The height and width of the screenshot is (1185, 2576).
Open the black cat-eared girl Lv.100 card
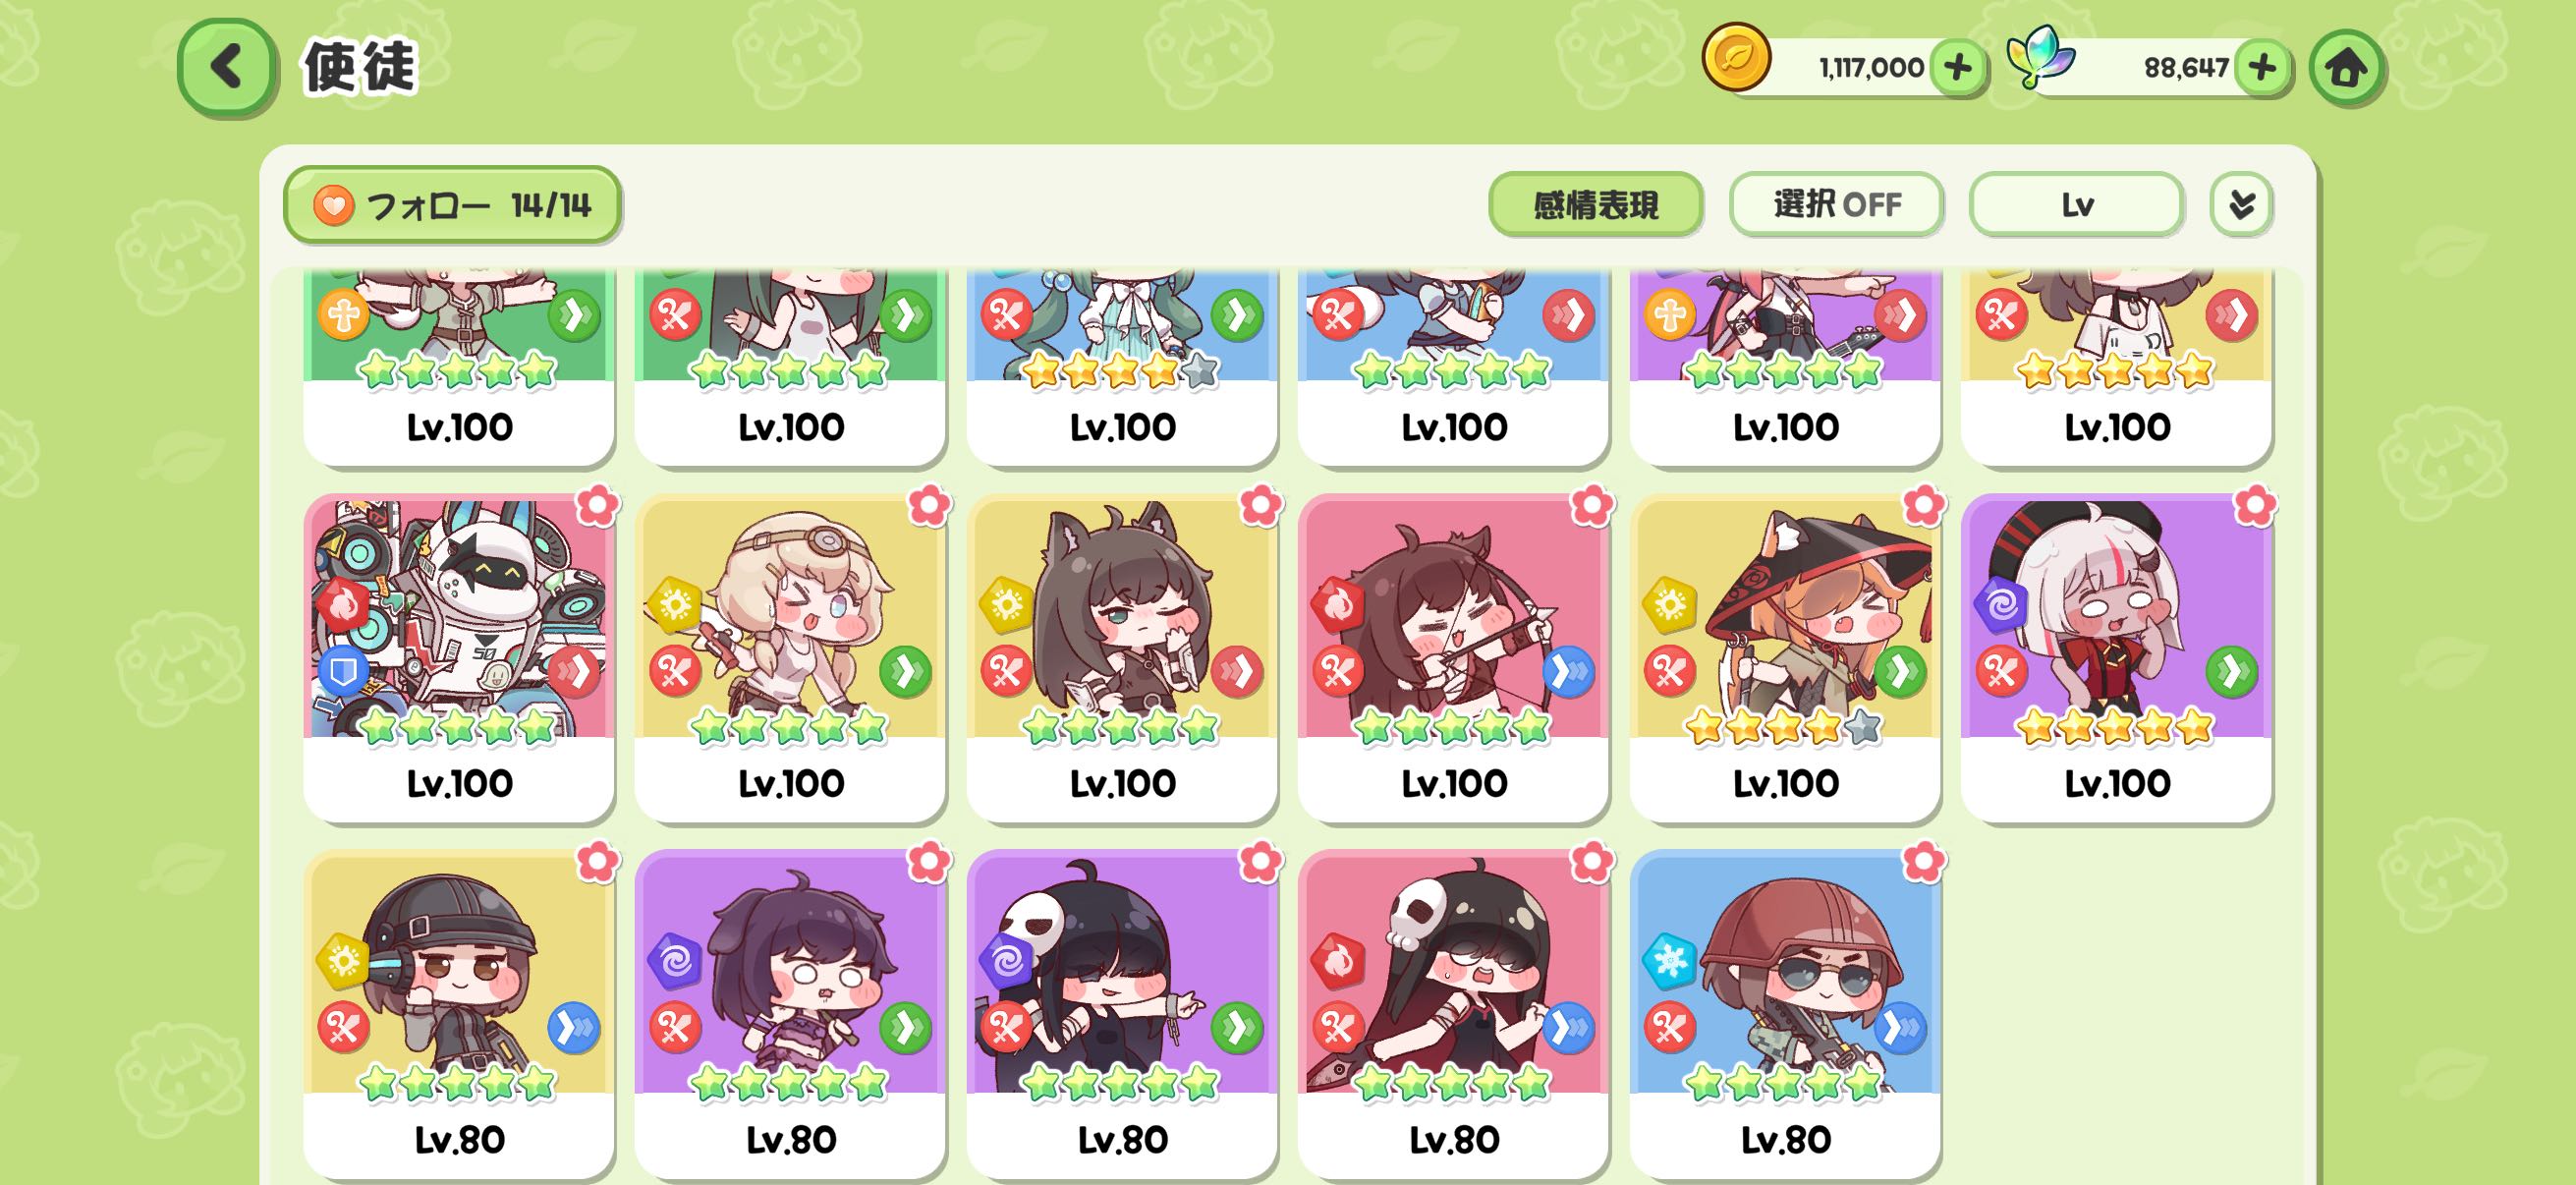point(1122,658)
